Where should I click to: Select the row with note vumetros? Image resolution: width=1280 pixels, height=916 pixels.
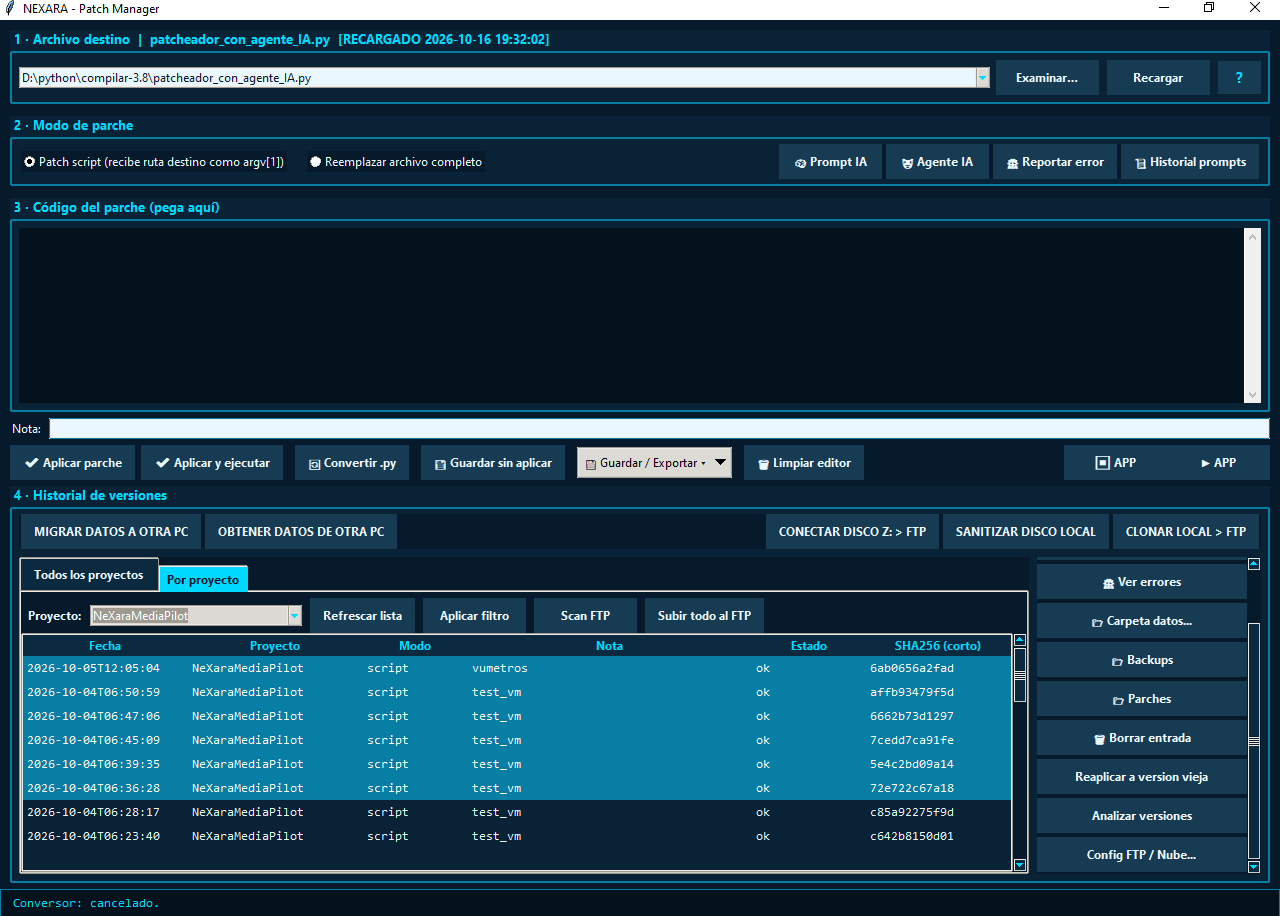point(517,668)
